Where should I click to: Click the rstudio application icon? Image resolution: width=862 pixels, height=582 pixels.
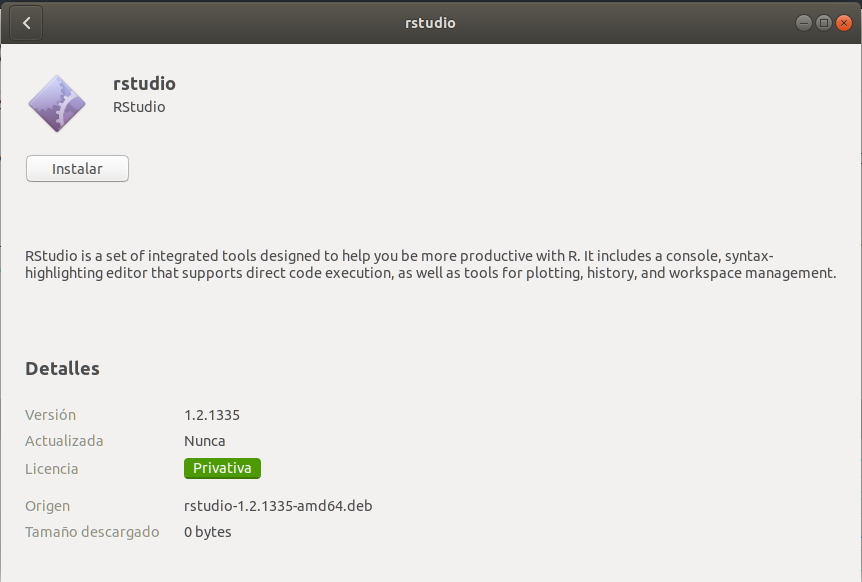coord(57,103)
